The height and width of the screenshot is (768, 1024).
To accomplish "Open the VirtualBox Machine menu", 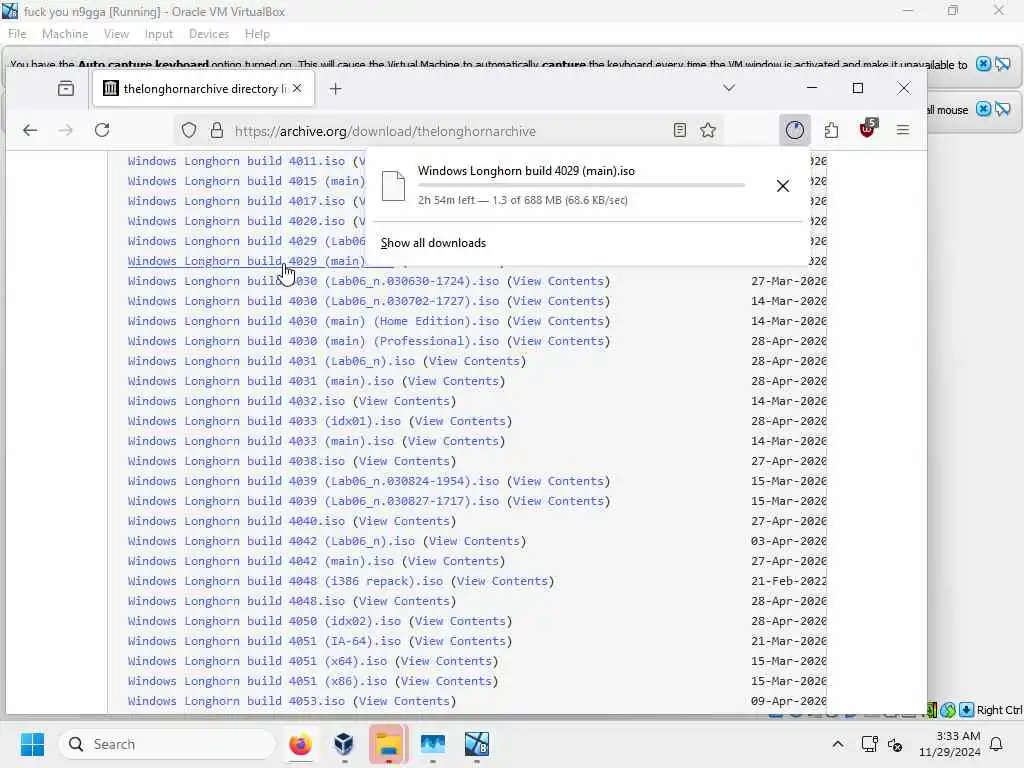I will [x=65, y=34].
